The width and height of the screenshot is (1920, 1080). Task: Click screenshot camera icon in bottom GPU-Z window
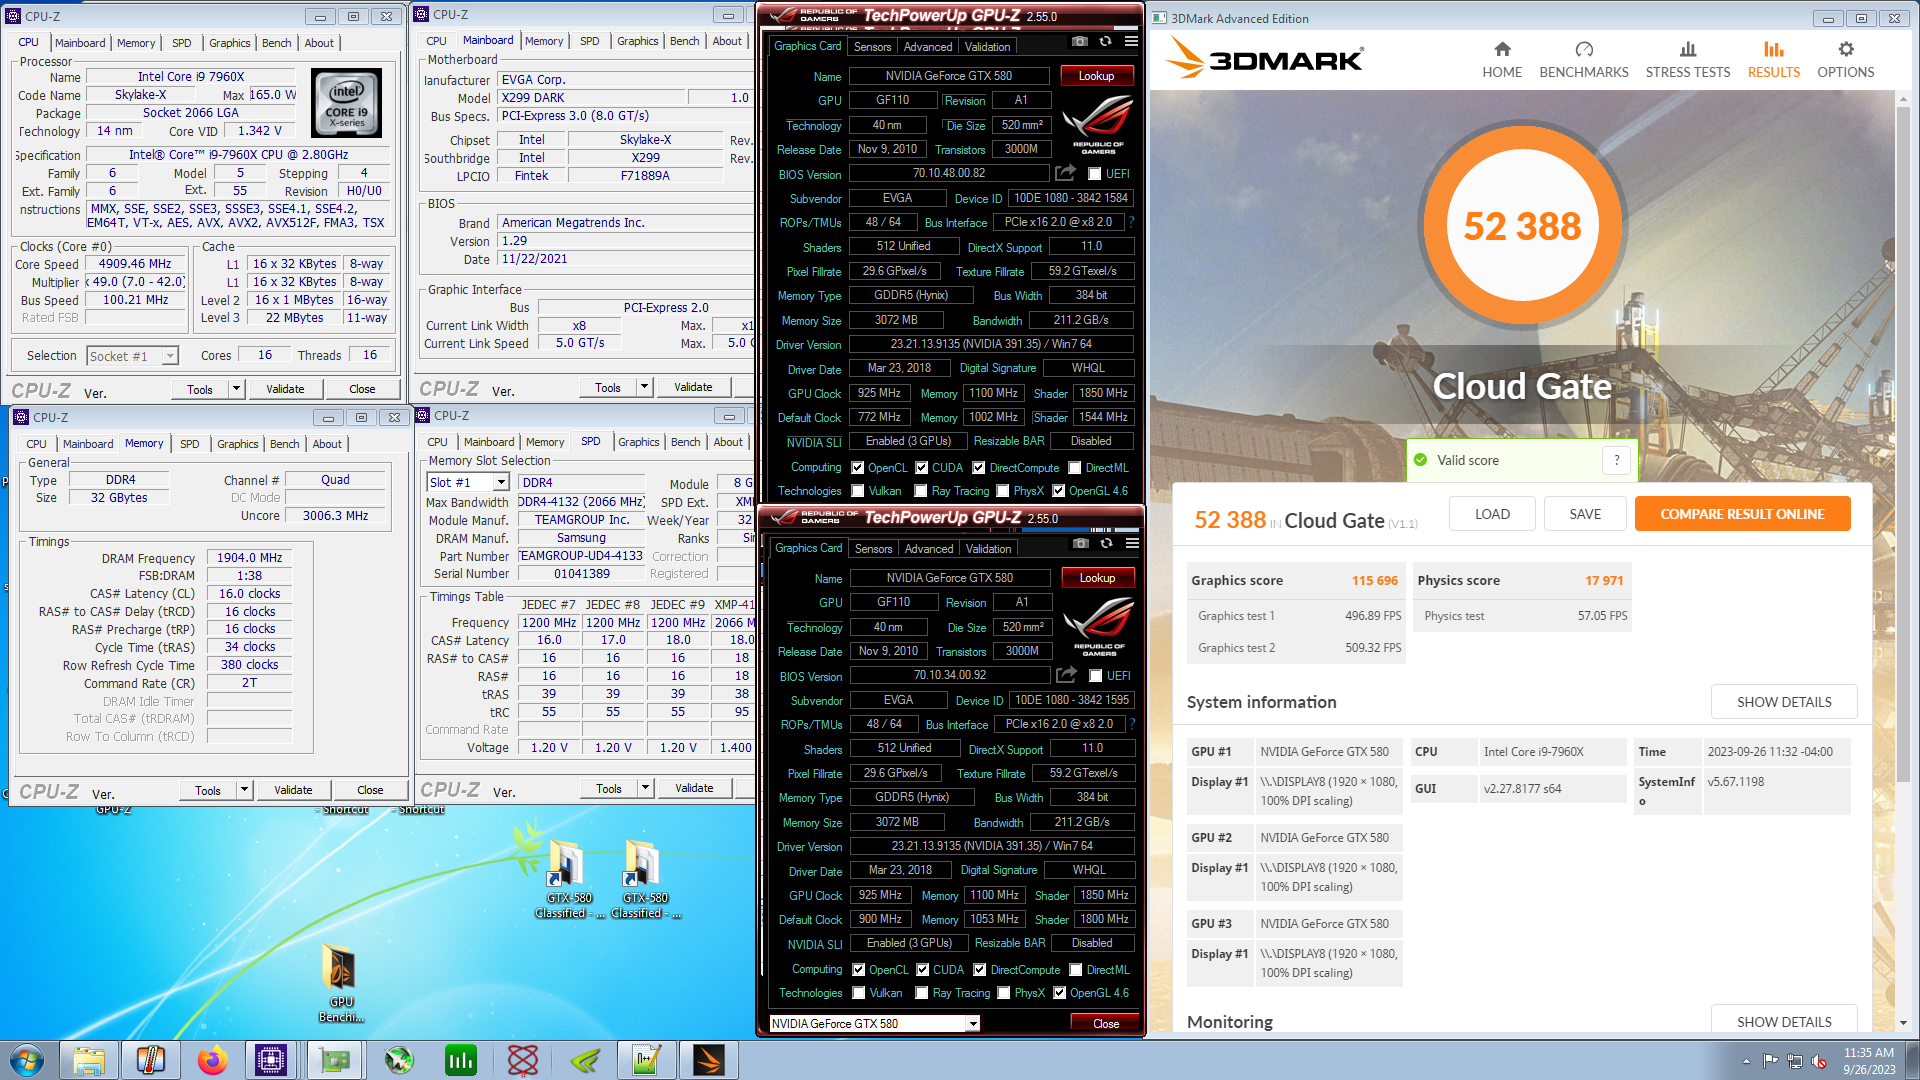1081,543
